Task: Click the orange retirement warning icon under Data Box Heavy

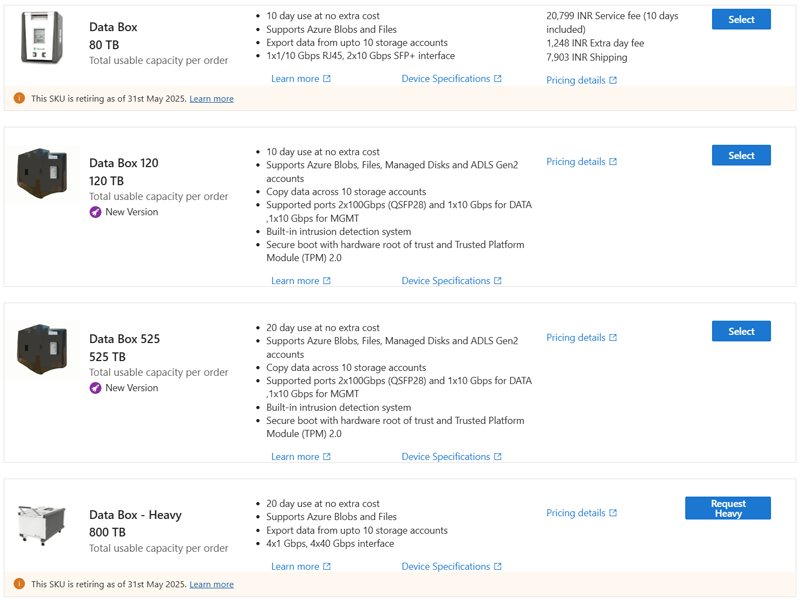Action: tap(19, 584)
